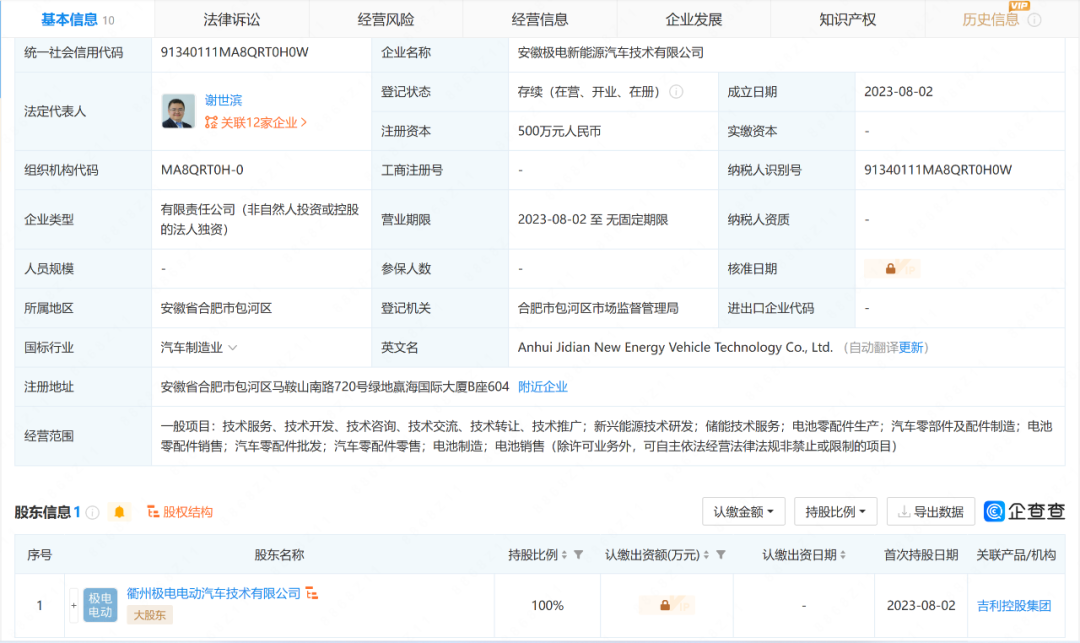Open the 认缴金额 dropdown
The height and width of the screenshot is (643, 1080).
[x=743, y=512]
